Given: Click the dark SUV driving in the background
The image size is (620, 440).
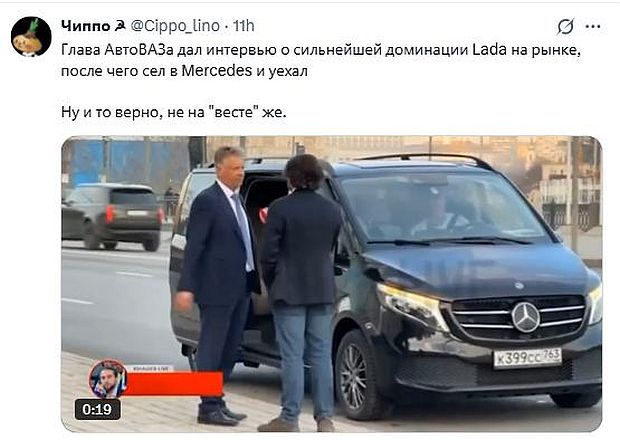Looking at the screenshot, I should (113, 216).
